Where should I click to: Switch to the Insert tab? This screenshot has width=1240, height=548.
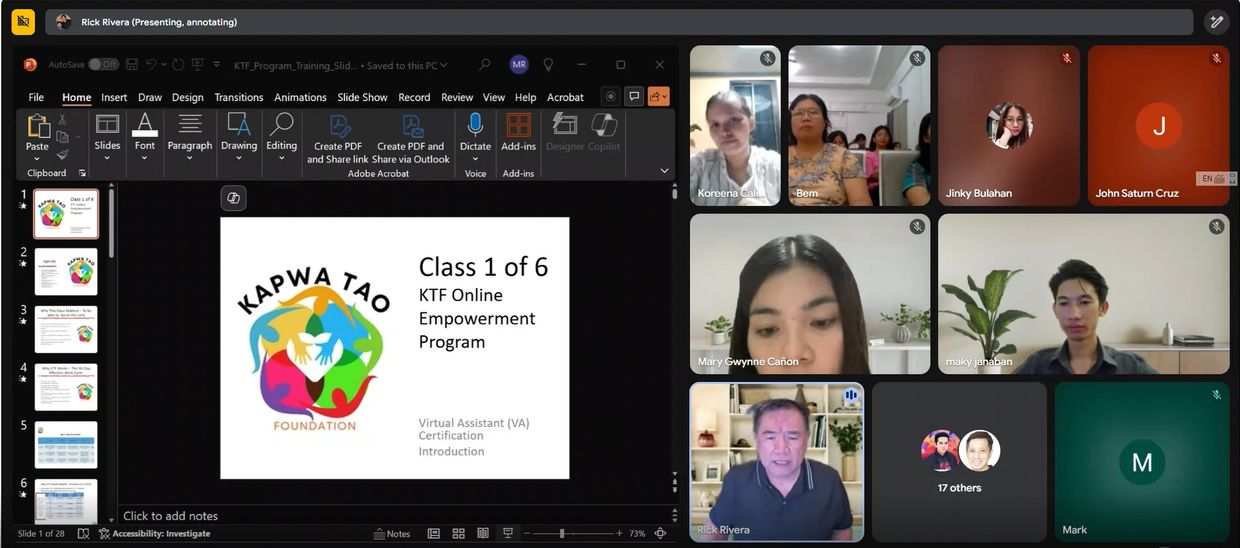[x=114, y=97]
